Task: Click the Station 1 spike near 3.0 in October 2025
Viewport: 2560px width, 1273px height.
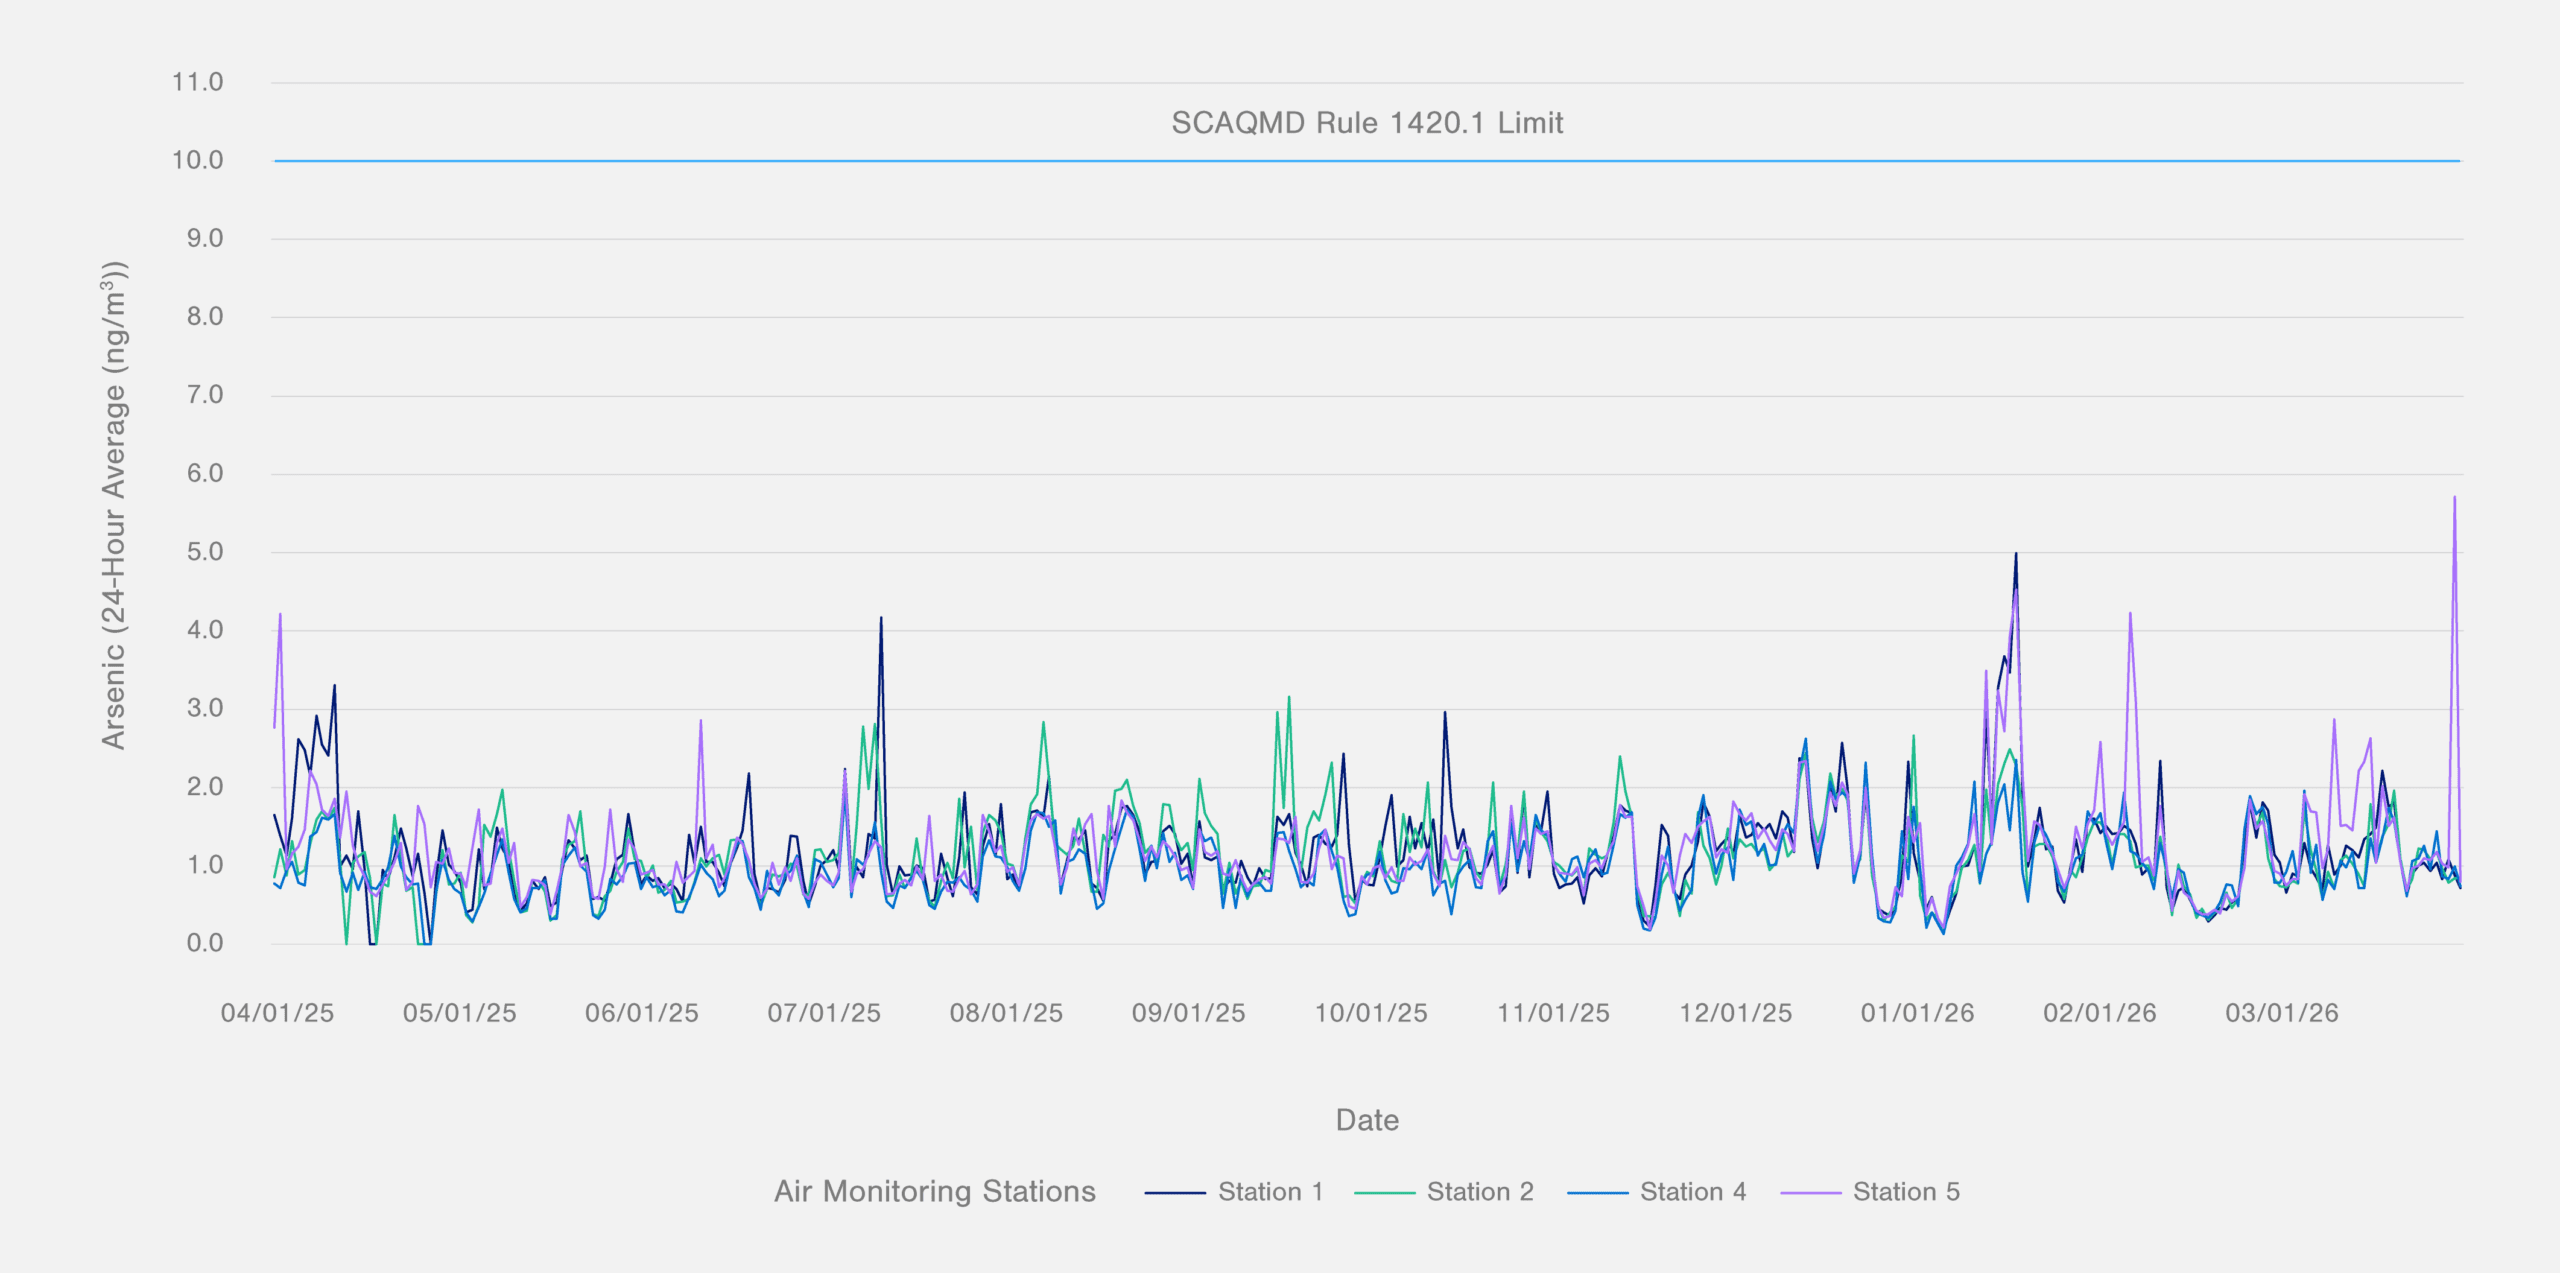Action: point(1445,713)
